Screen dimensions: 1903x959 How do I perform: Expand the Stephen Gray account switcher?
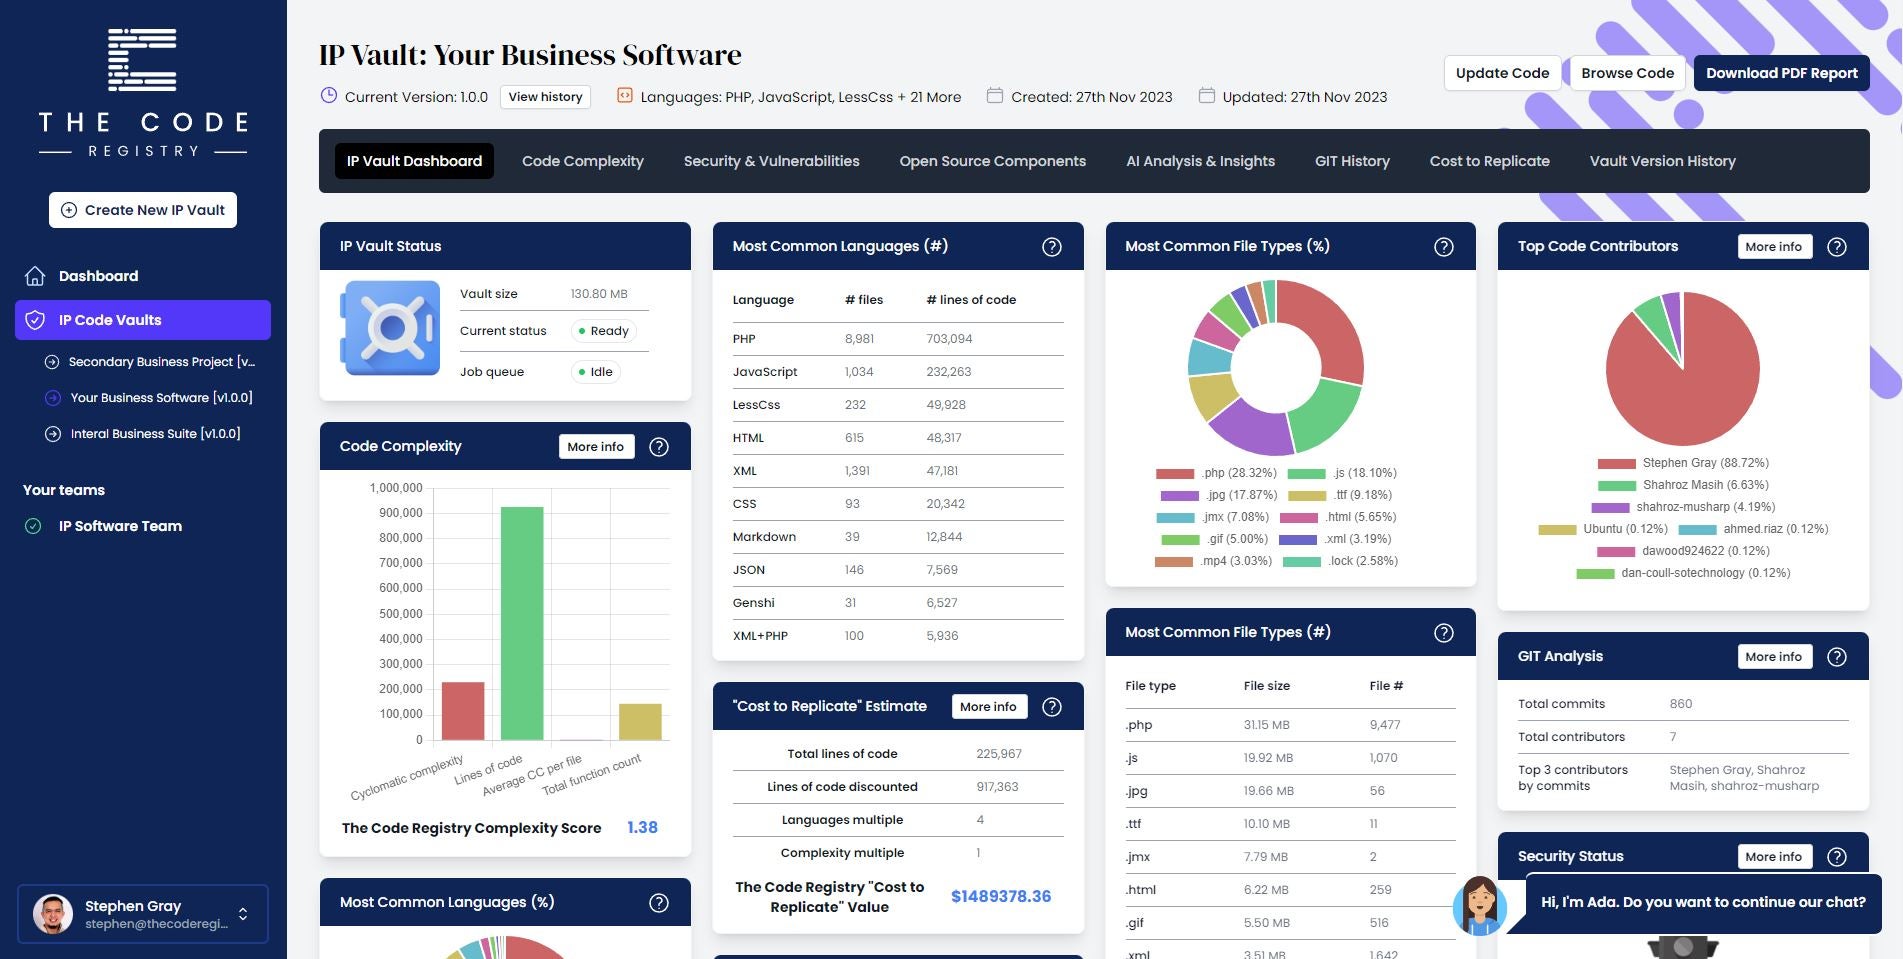(x=243, y=914)
